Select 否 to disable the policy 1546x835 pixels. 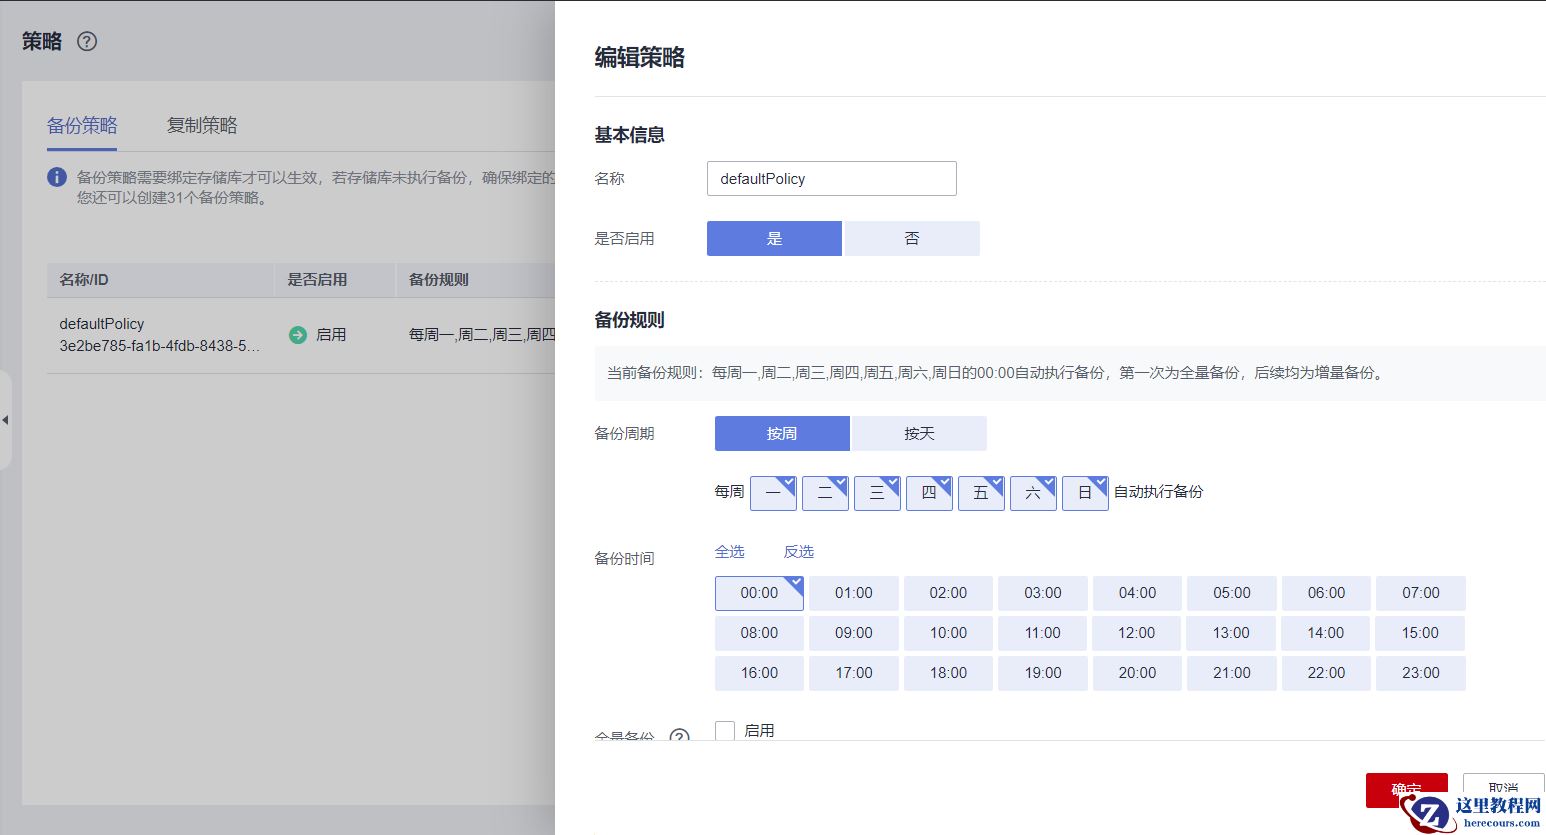[911, 239]
